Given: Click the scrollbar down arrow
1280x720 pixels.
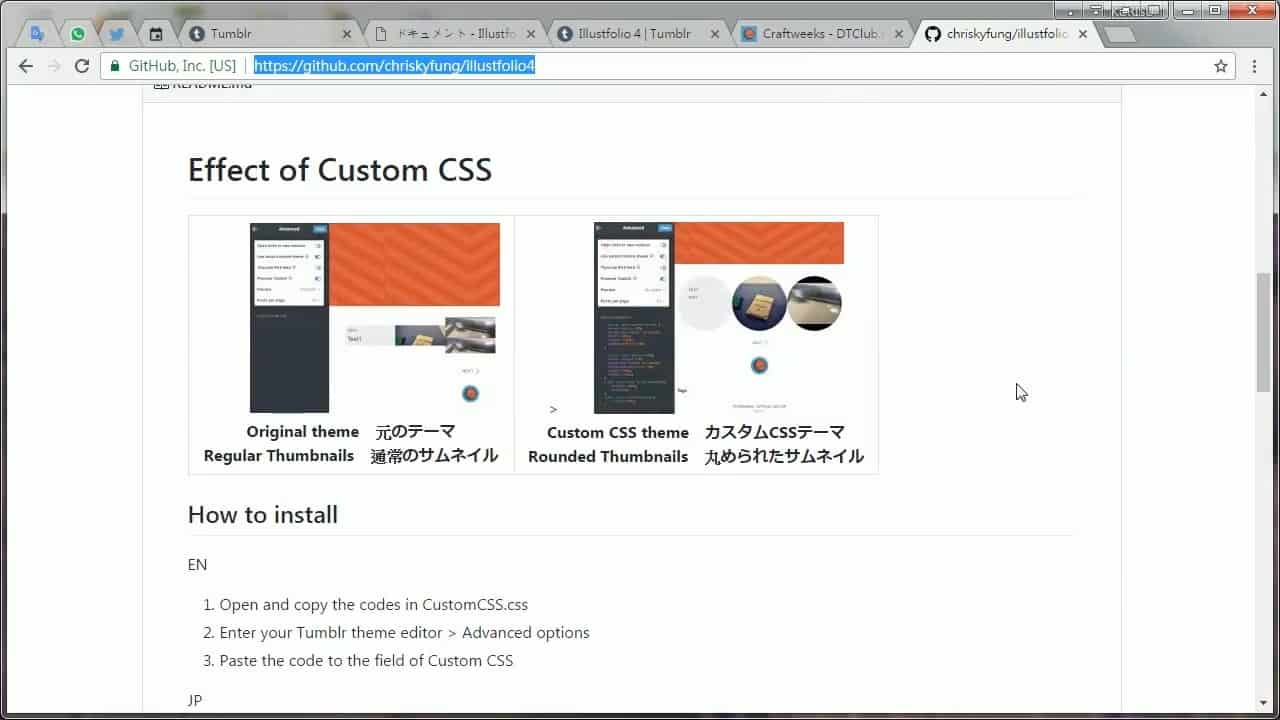Looking at the screenshot, I should click(x=1264, y=703).
